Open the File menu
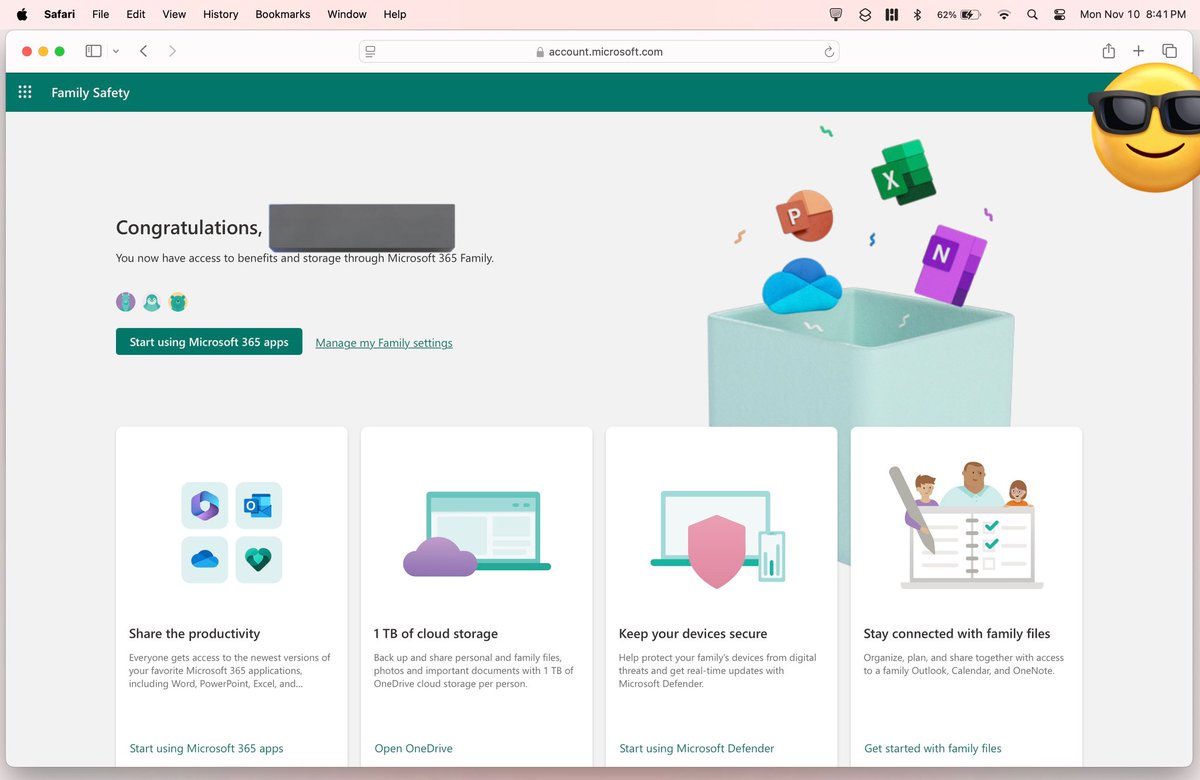The image size is (1200, 780). [x=101, y=14]
